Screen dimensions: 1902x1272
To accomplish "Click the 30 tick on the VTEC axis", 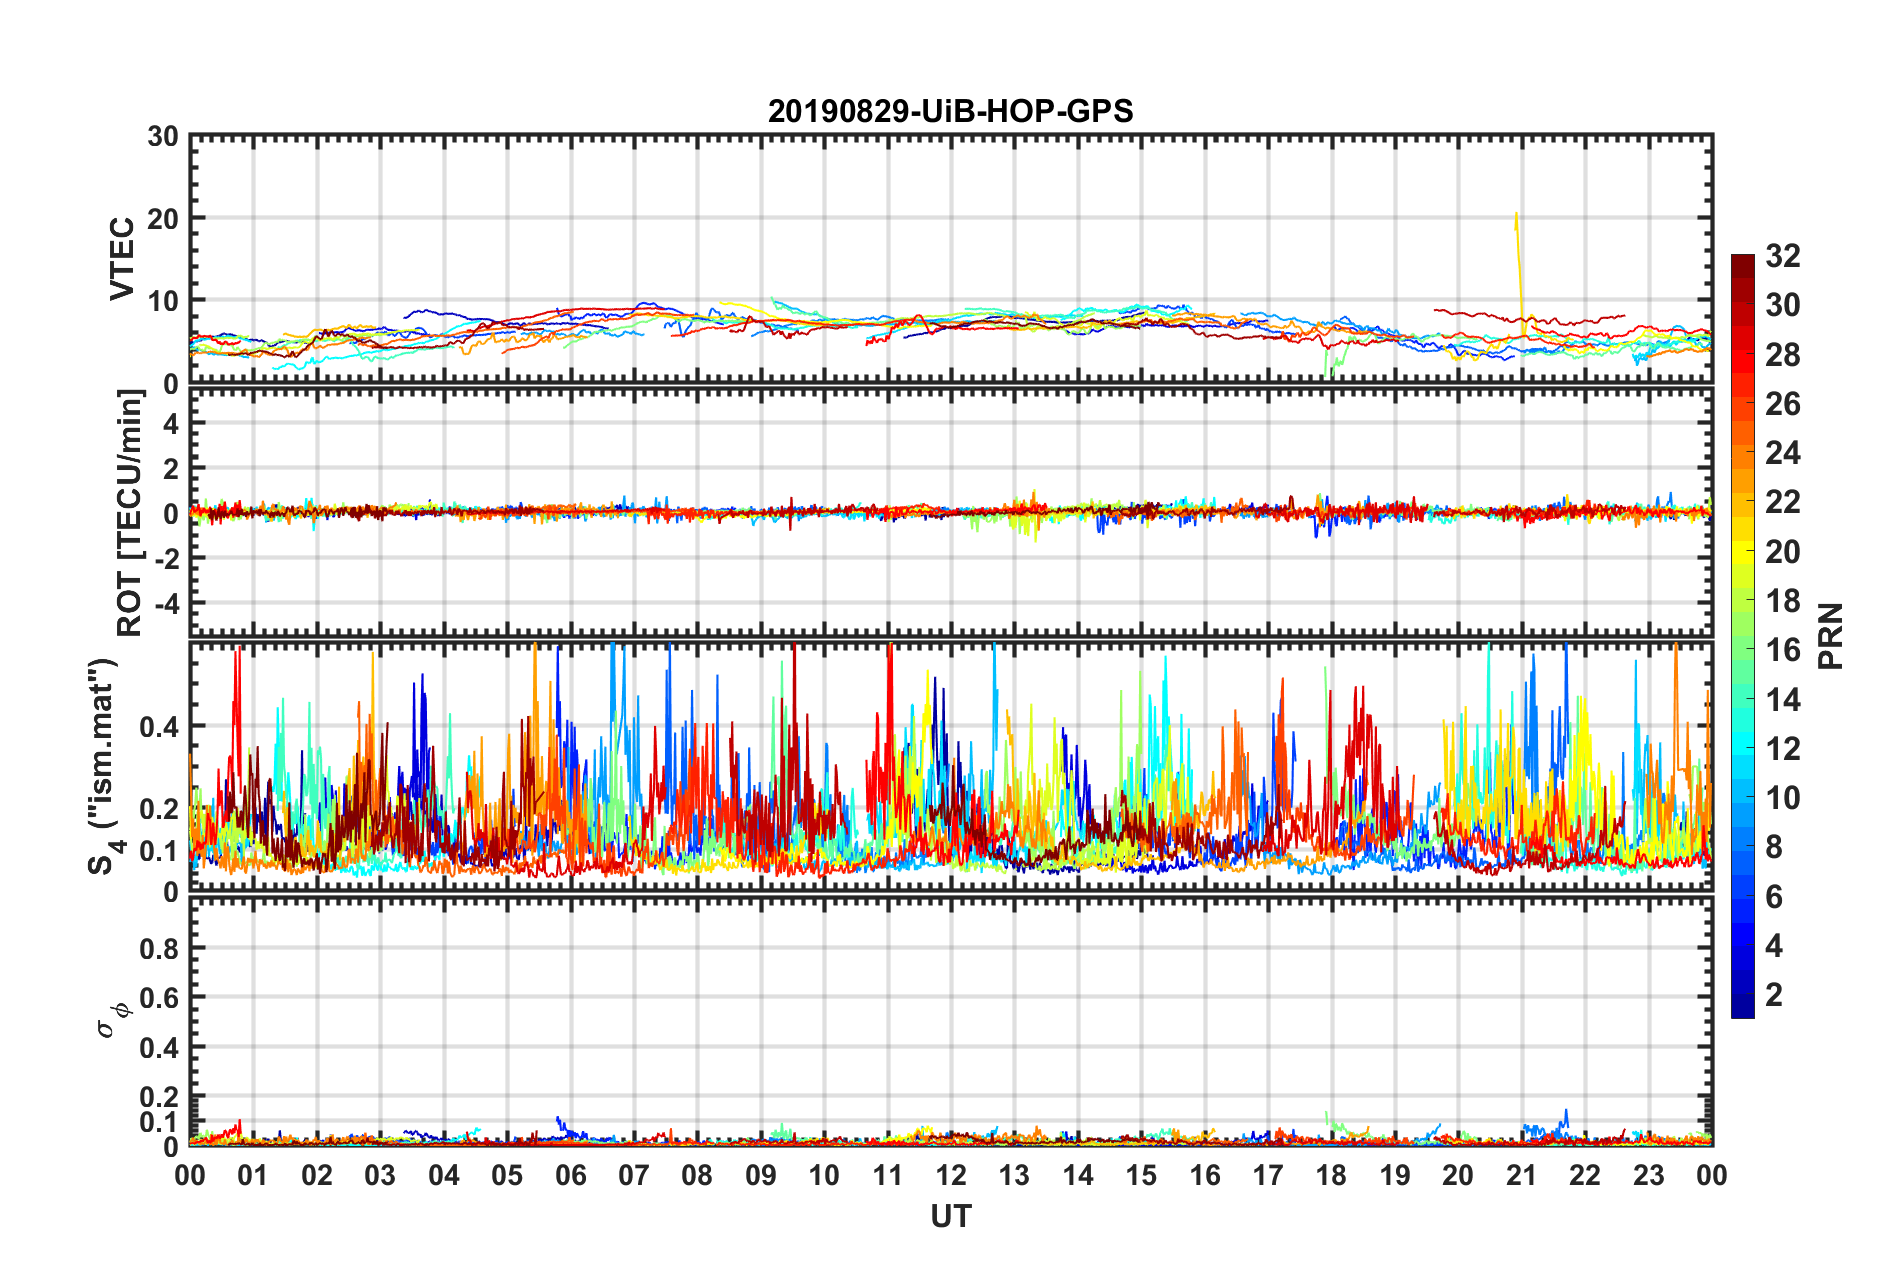I will (x=163, y=137).
